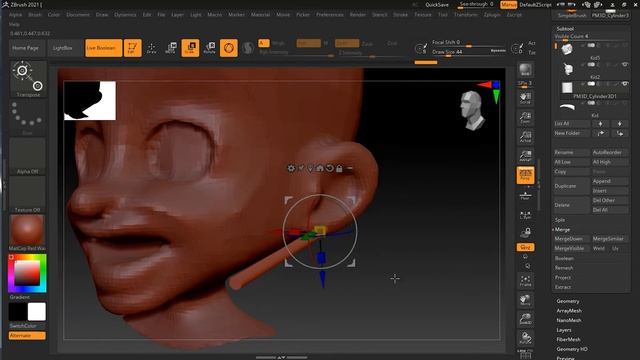Click the QuickSave button
Screen dimensions: 640x360
[437, 5]
